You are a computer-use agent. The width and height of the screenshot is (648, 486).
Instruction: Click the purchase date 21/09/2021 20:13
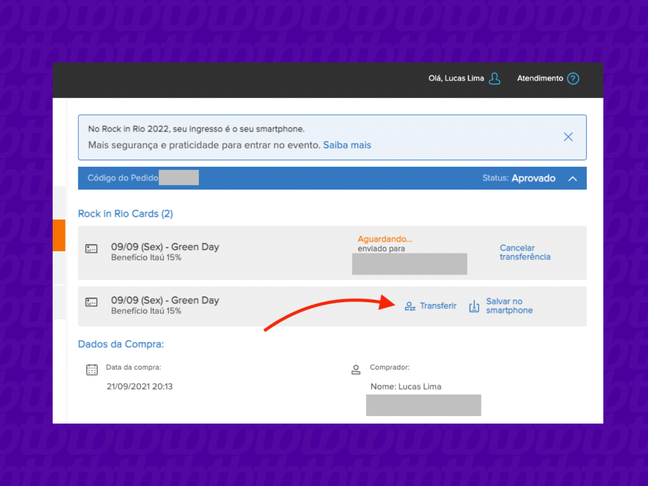point(139,387)
